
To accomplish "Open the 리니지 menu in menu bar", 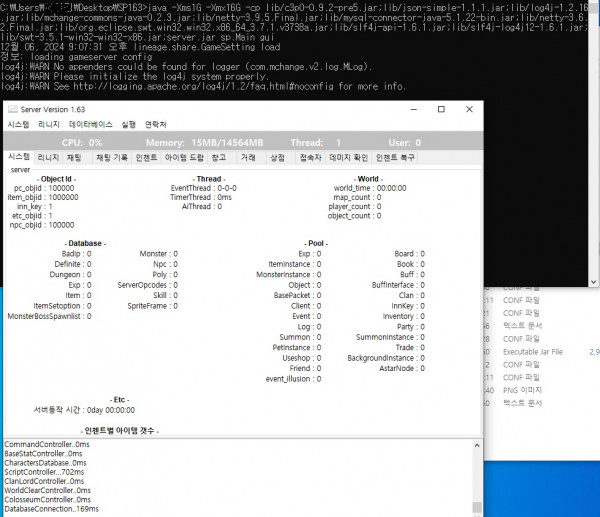I will (49, 124).
